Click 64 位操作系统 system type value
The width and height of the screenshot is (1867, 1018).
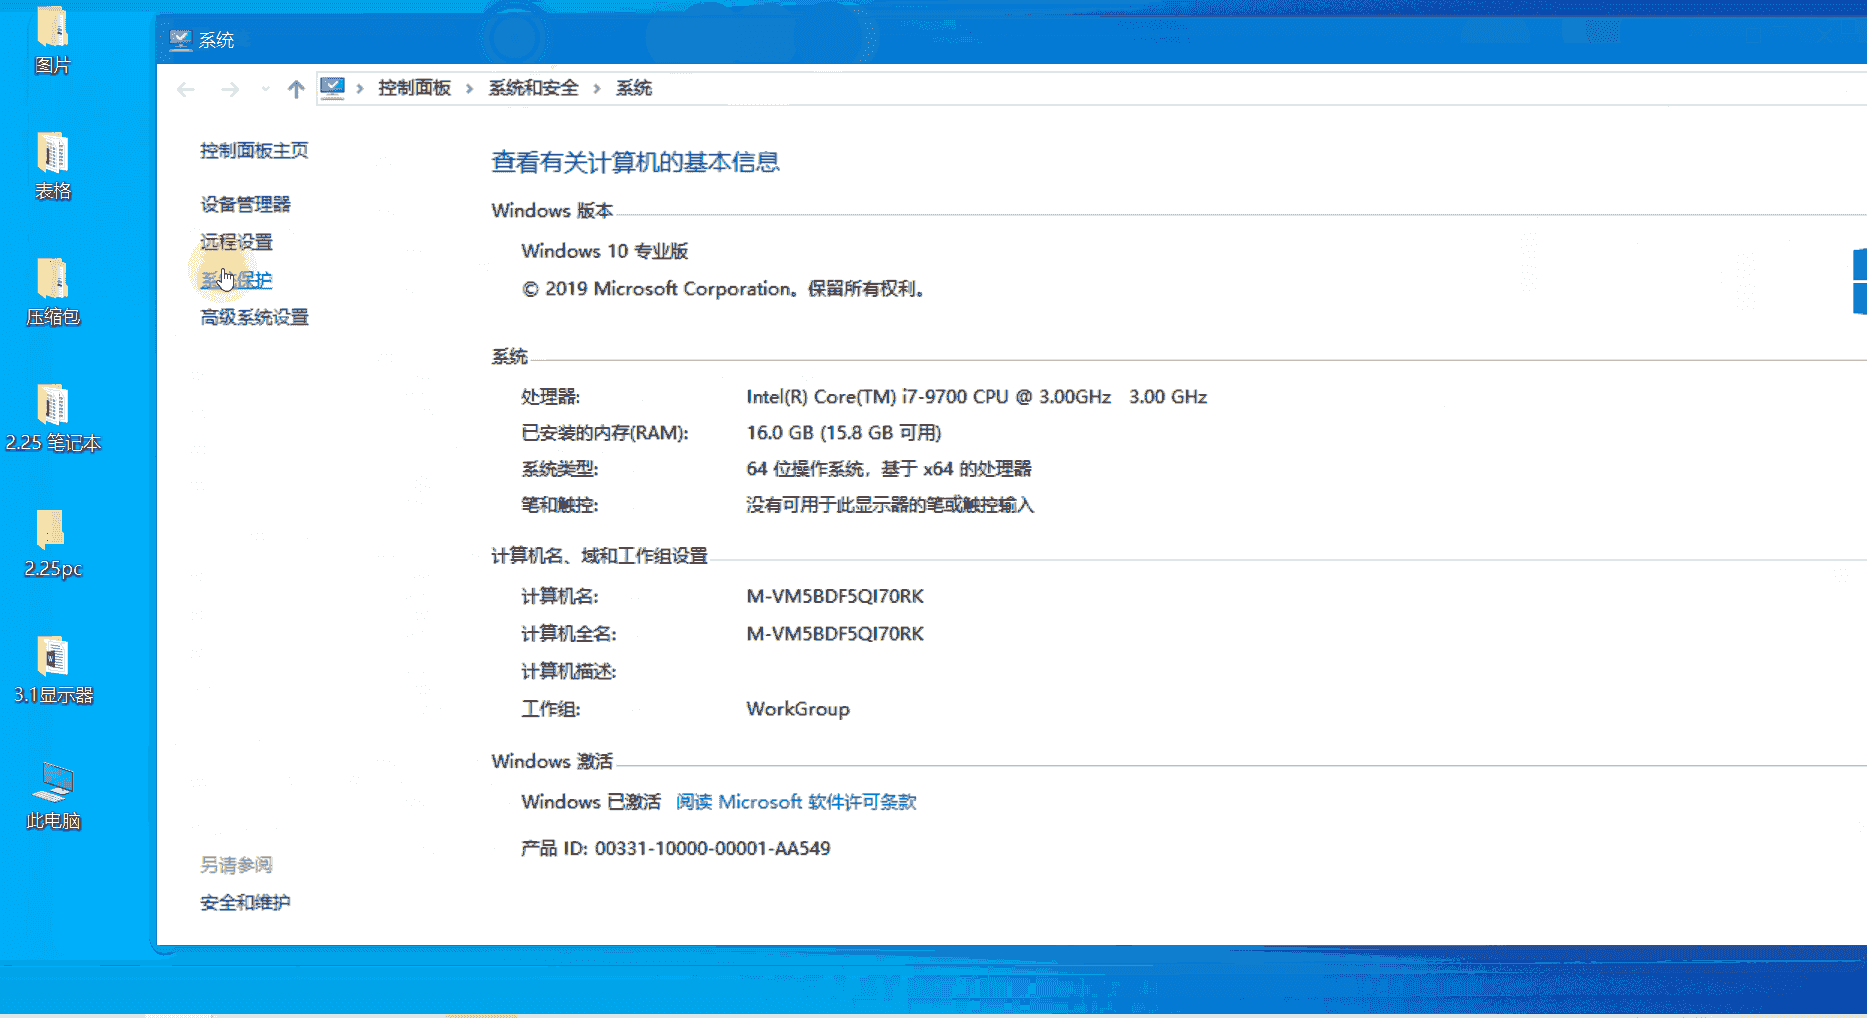click(x=889, y=469)
